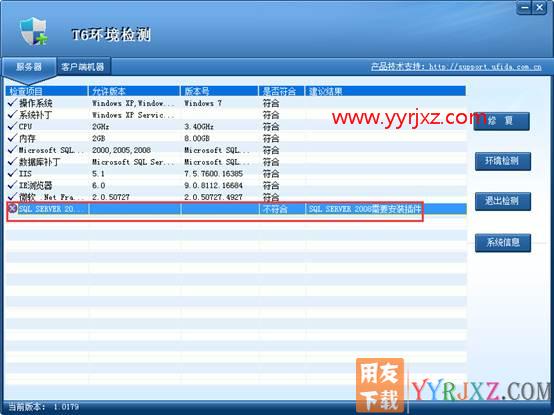Select the IIS row label
The width and height of the screenshot is (554, 415).
tap(25, 173)
